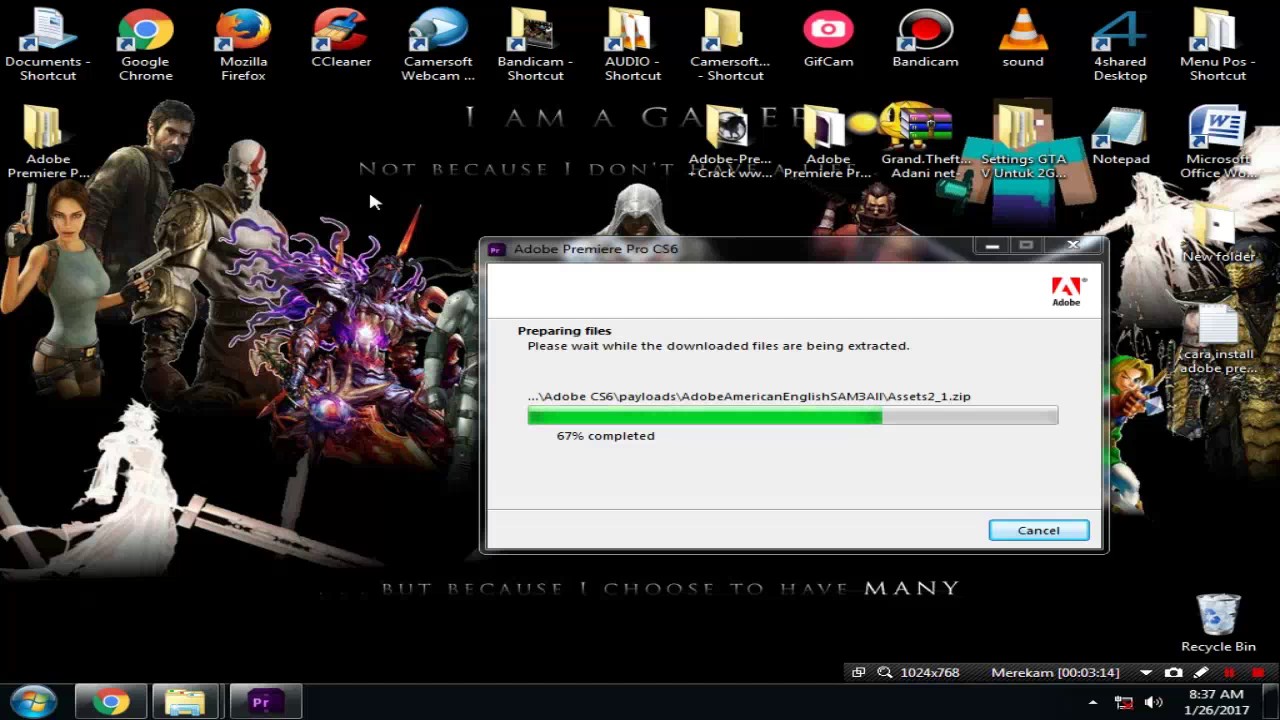Open the Camersoft Webcam desktop icon
1280x720 pixels.
(x=438, y=45)
